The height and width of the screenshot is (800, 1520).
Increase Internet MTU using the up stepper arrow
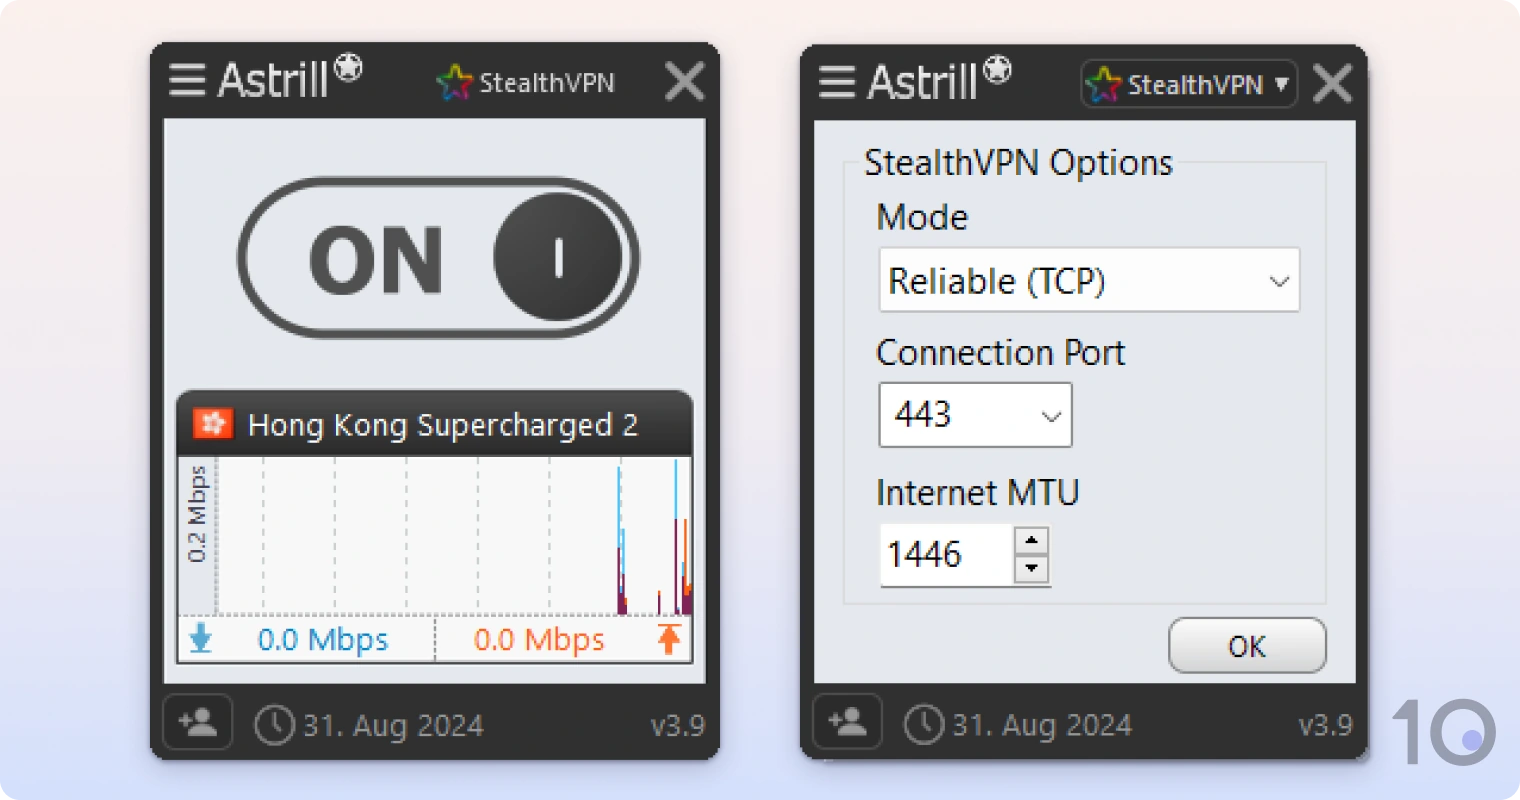point(1031,542)
